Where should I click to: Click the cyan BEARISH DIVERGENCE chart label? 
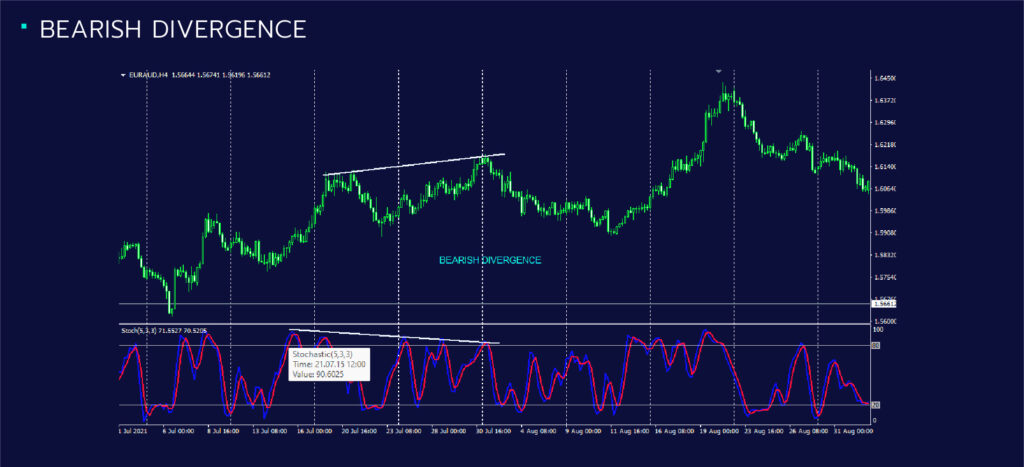(x=489, y=260)
